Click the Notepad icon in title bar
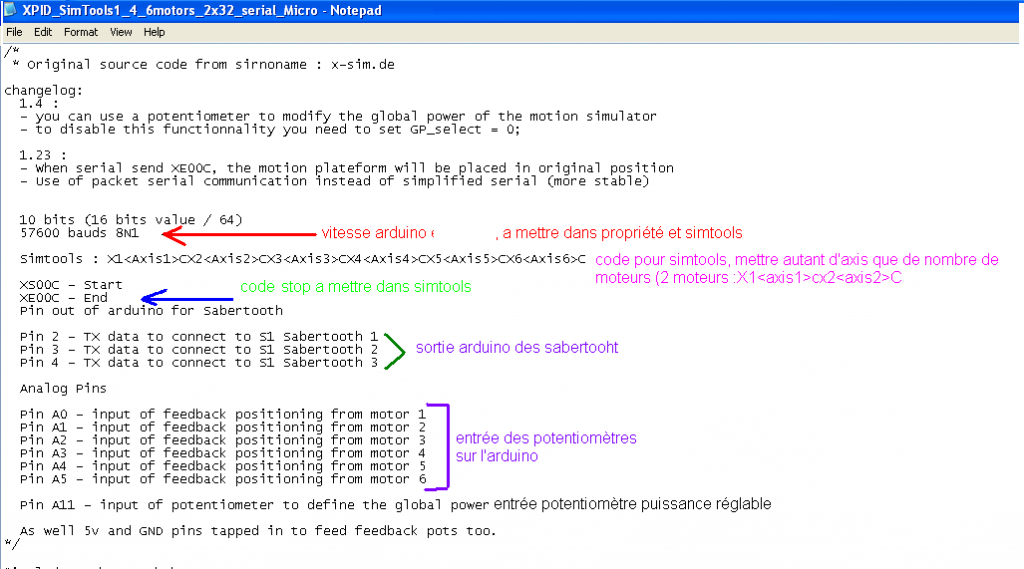Screen dimensions: 1024x569 click(x=9, y=10)
